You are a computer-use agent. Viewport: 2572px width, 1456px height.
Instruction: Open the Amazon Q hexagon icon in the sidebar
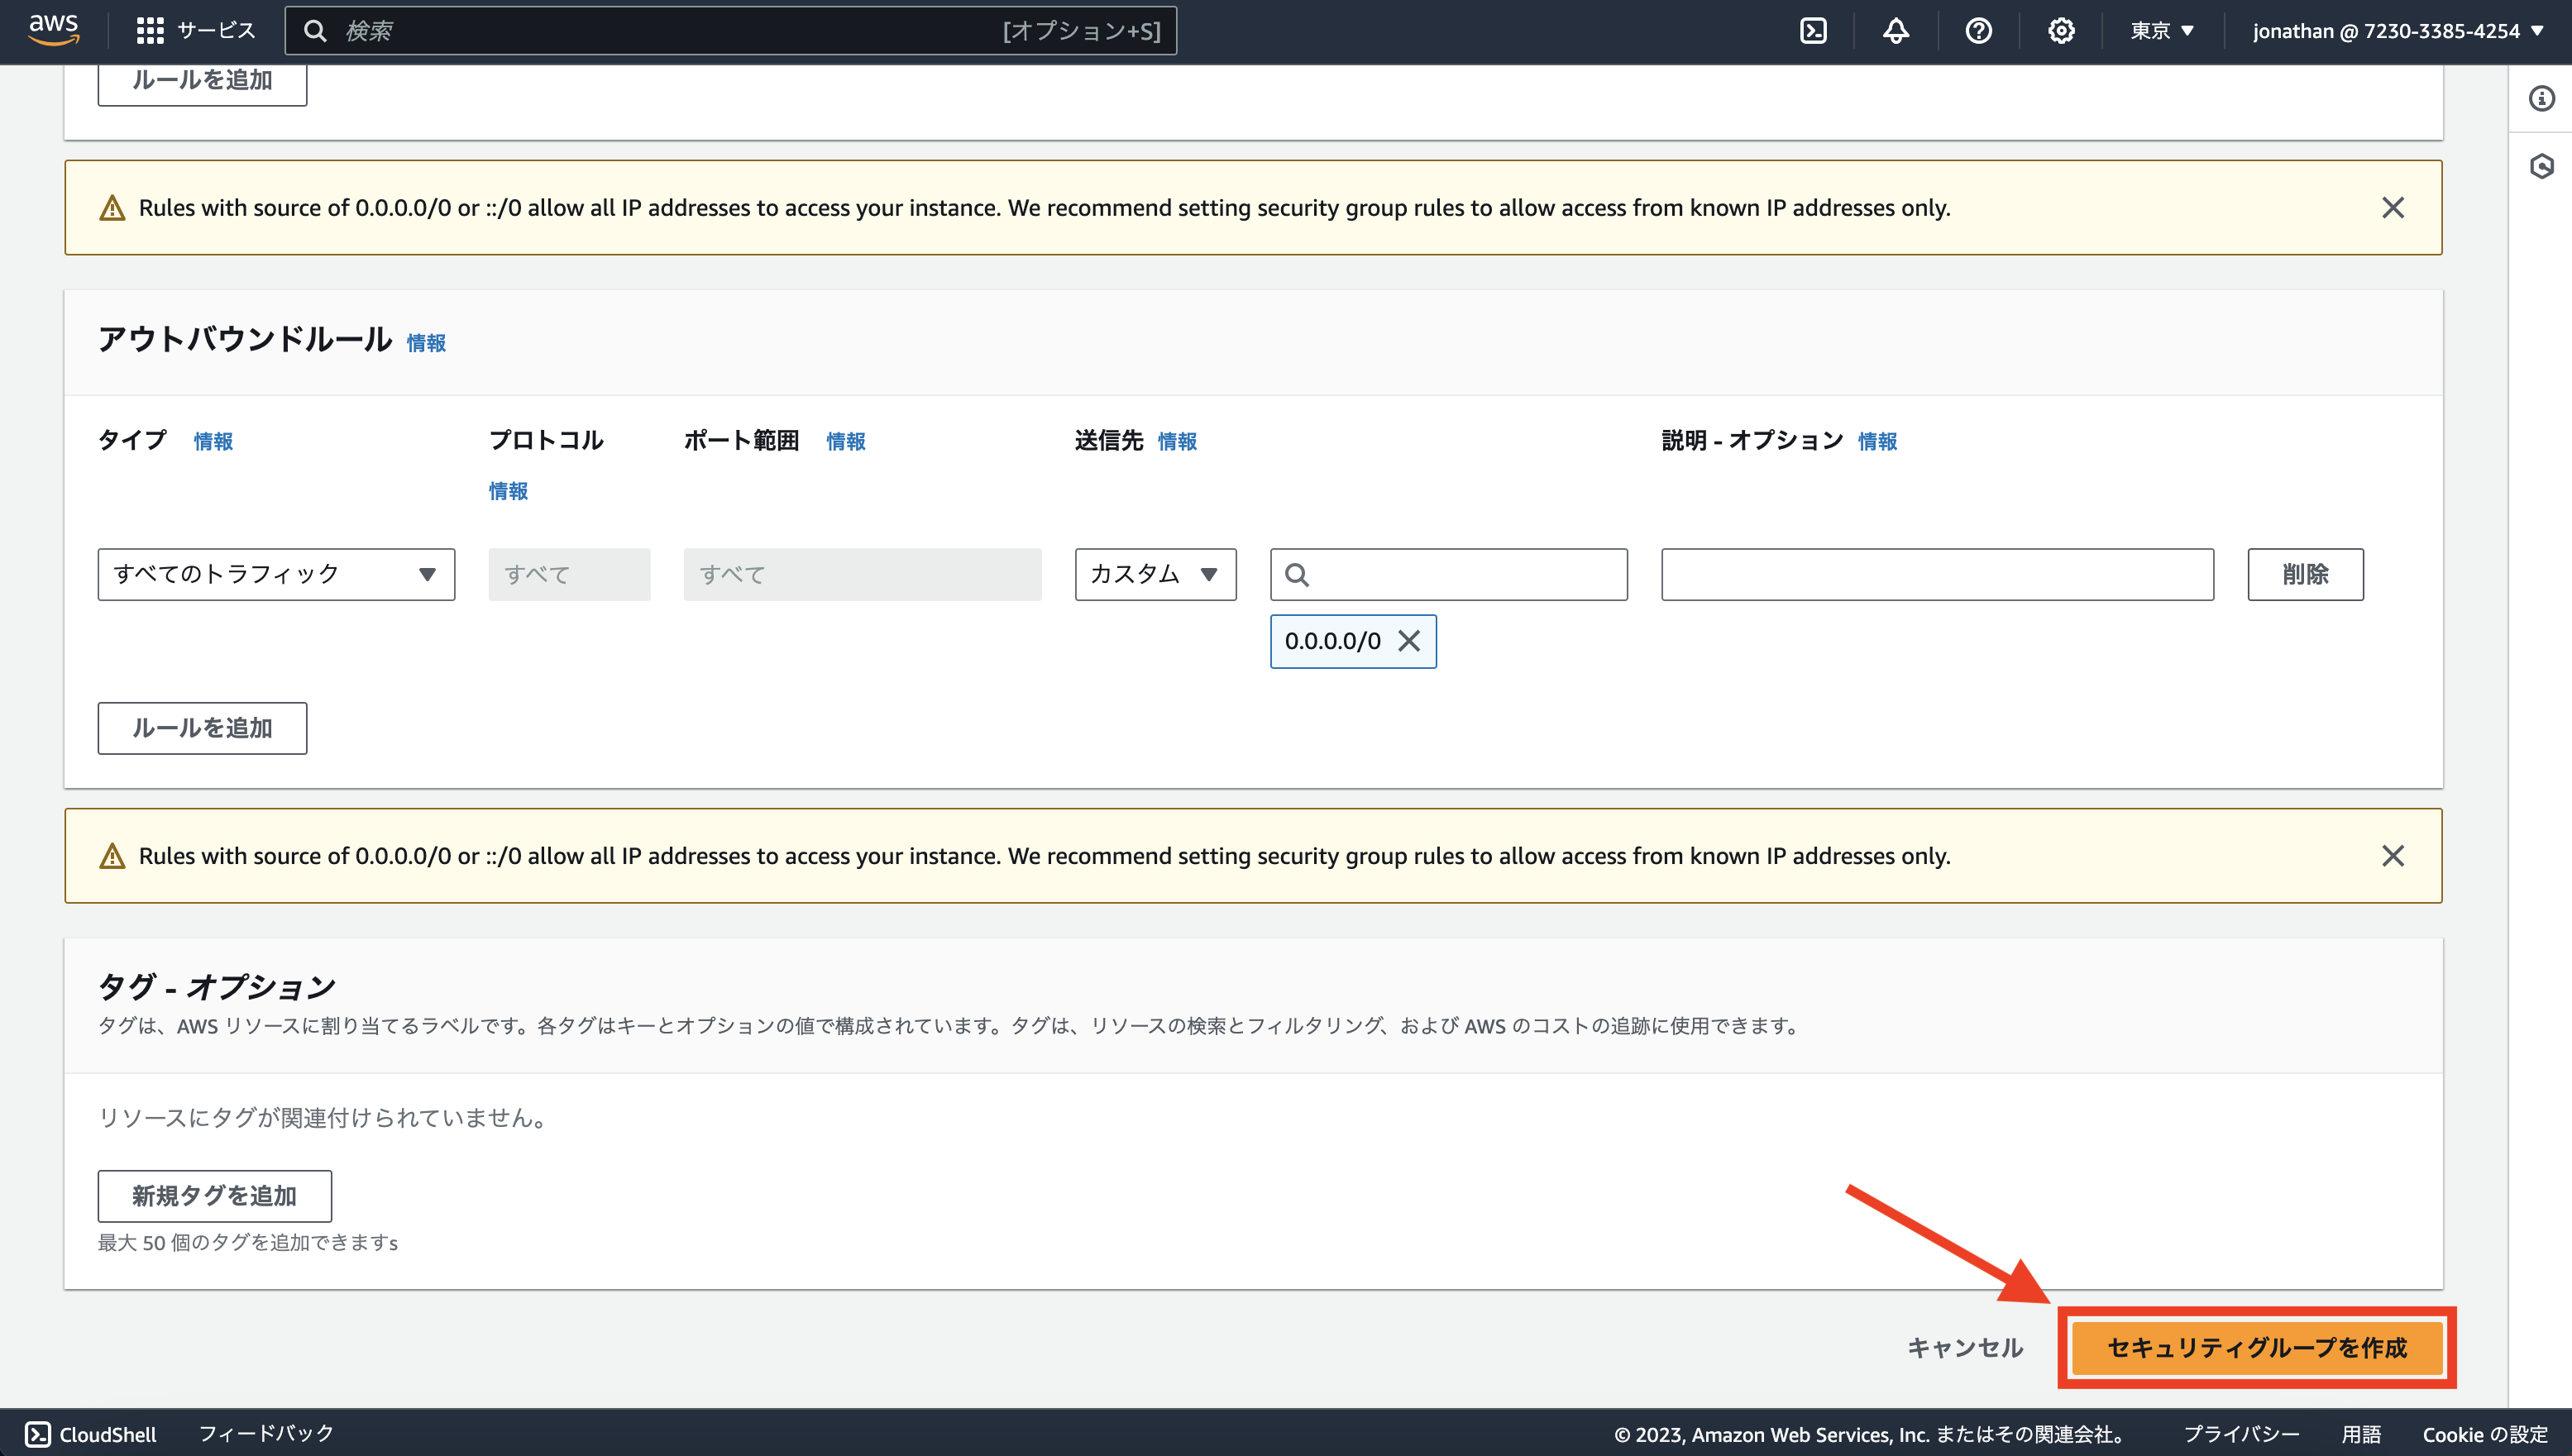[x=2542, y=168]
